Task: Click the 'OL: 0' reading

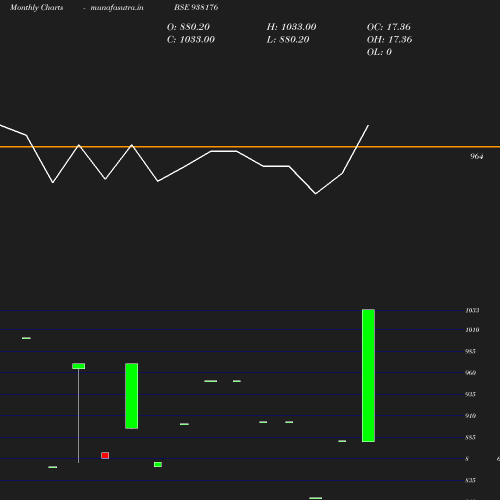Action: 379,52
